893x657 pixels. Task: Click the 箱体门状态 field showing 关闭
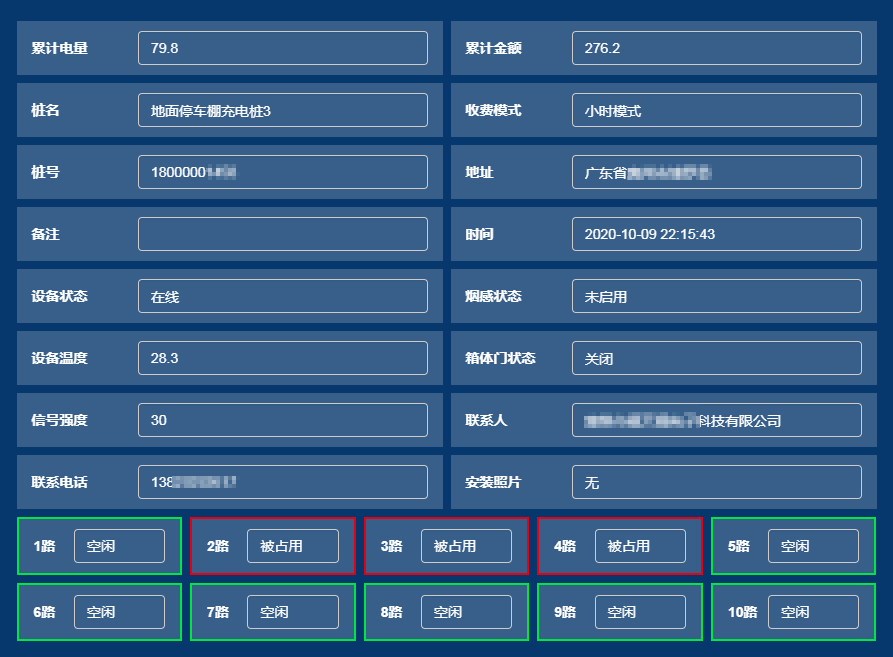point(717,358)
